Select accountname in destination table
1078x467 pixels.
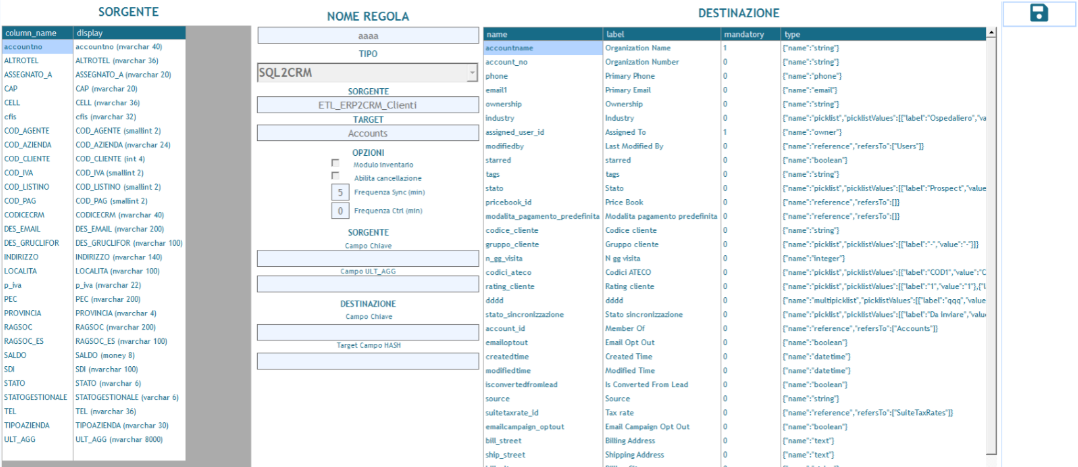tap(542, 48)
